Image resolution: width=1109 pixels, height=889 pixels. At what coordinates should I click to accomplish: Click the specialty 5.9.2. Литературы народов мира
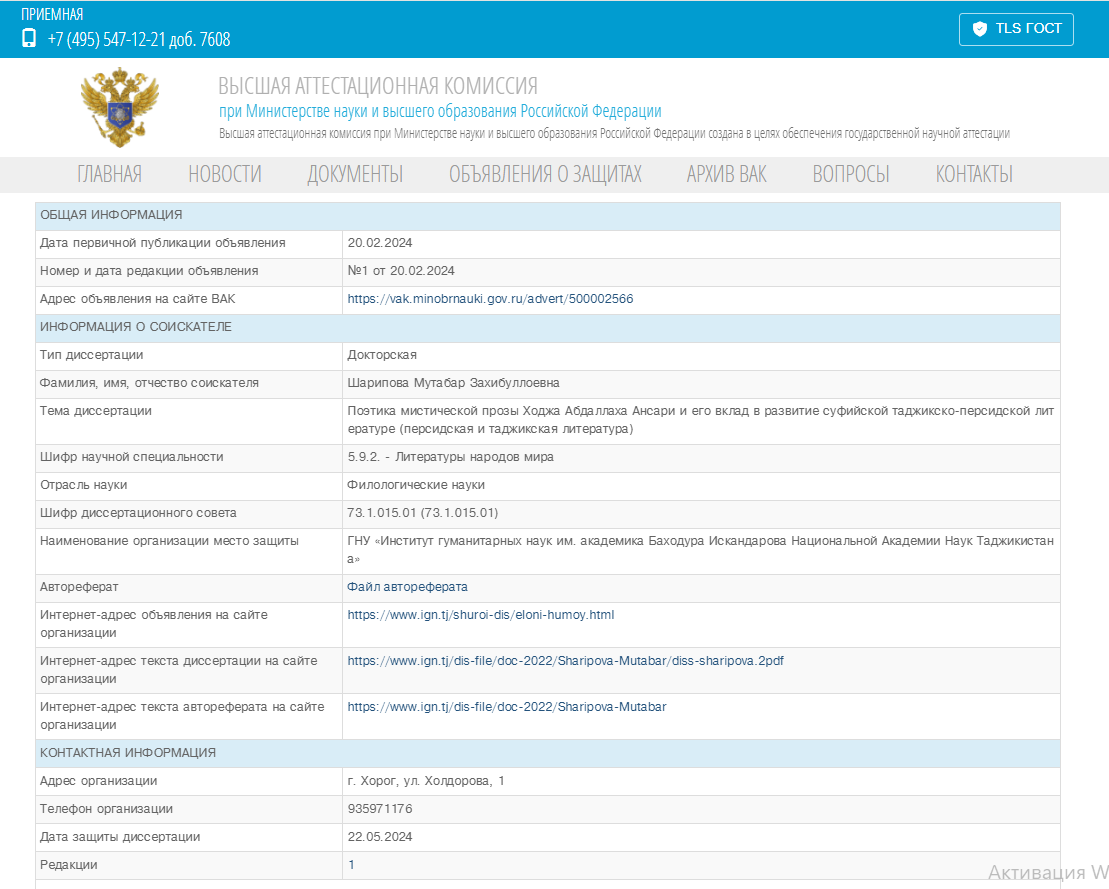(451, 458)
